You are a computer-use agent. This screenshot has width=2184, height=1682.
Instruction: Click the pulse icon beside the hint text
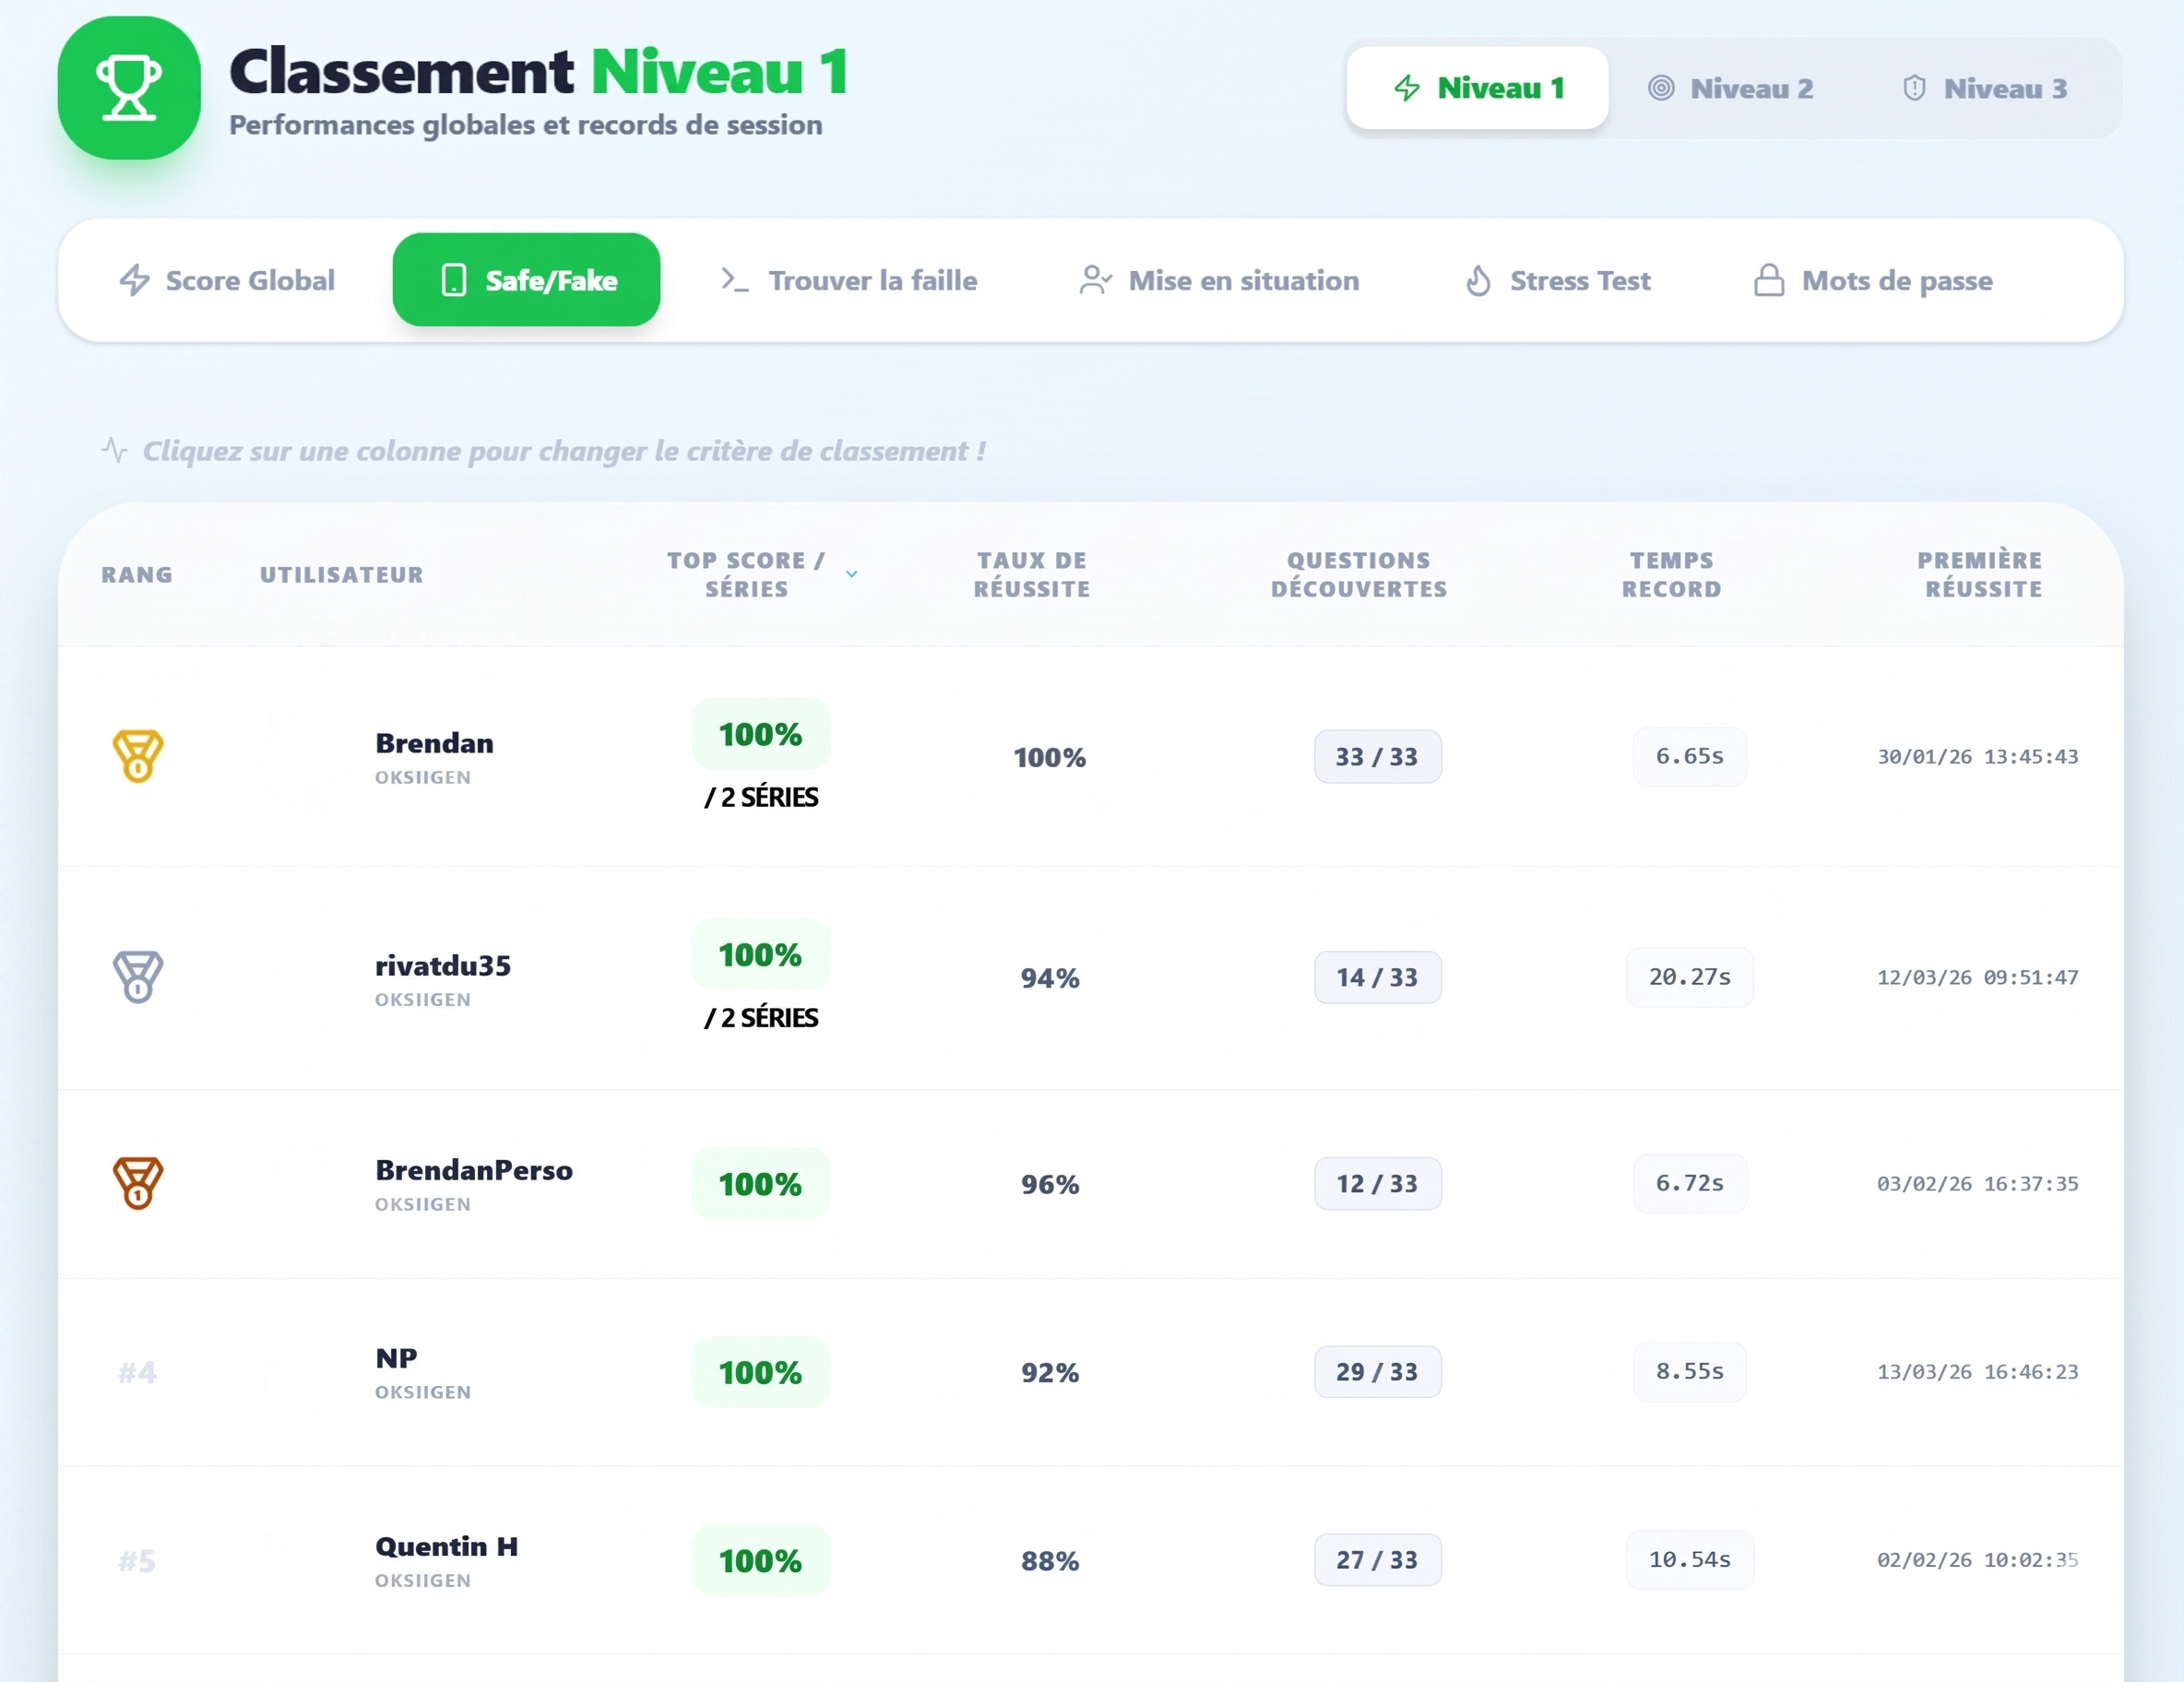click(x=114, y=450)
